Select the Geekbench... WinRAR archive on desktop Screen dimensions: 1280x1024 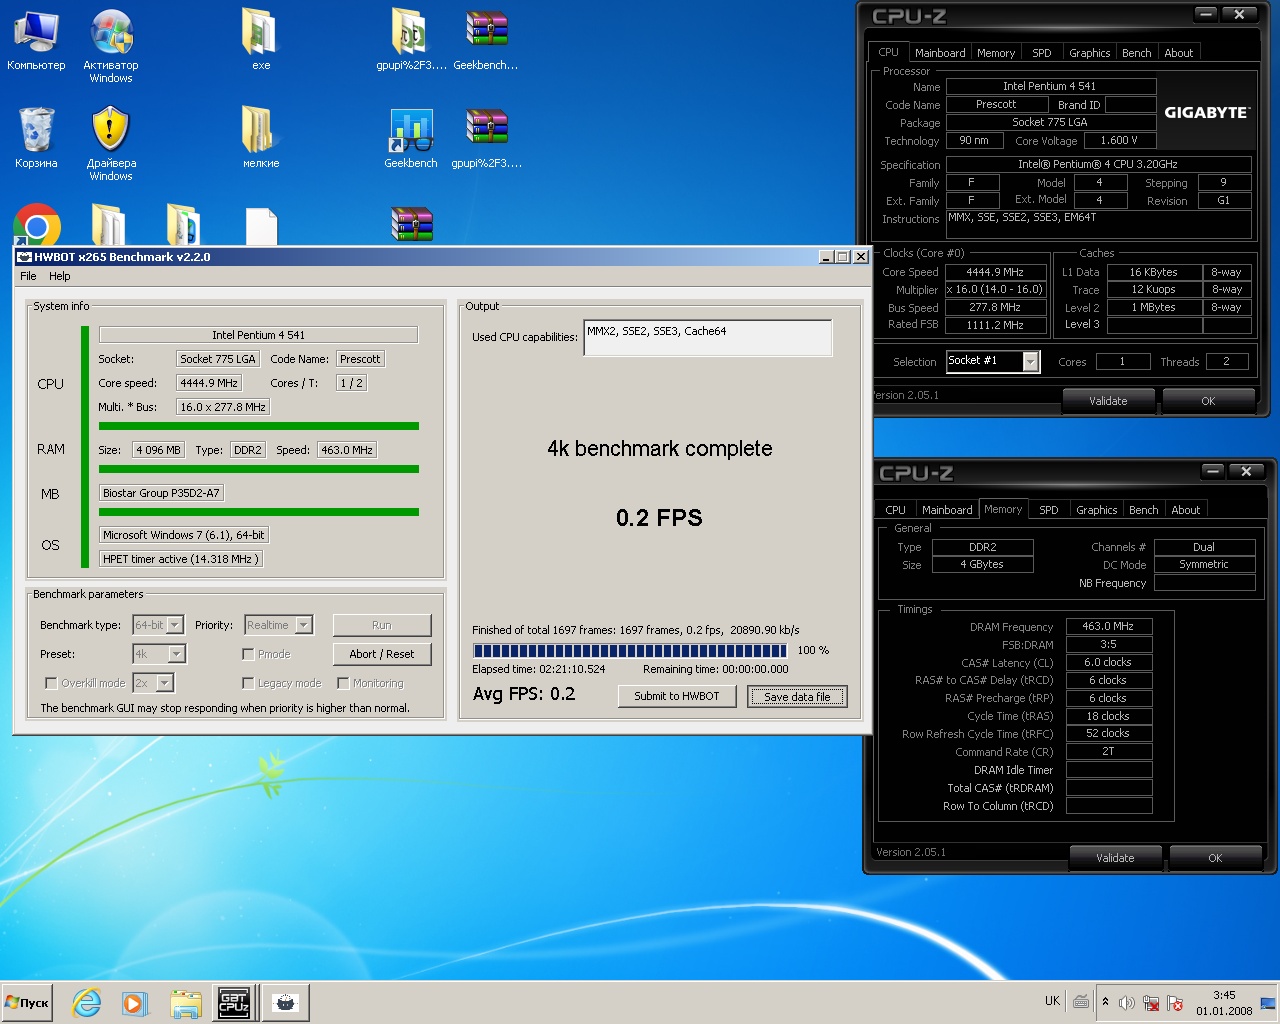pyautogui.click(x=486, y=40)
